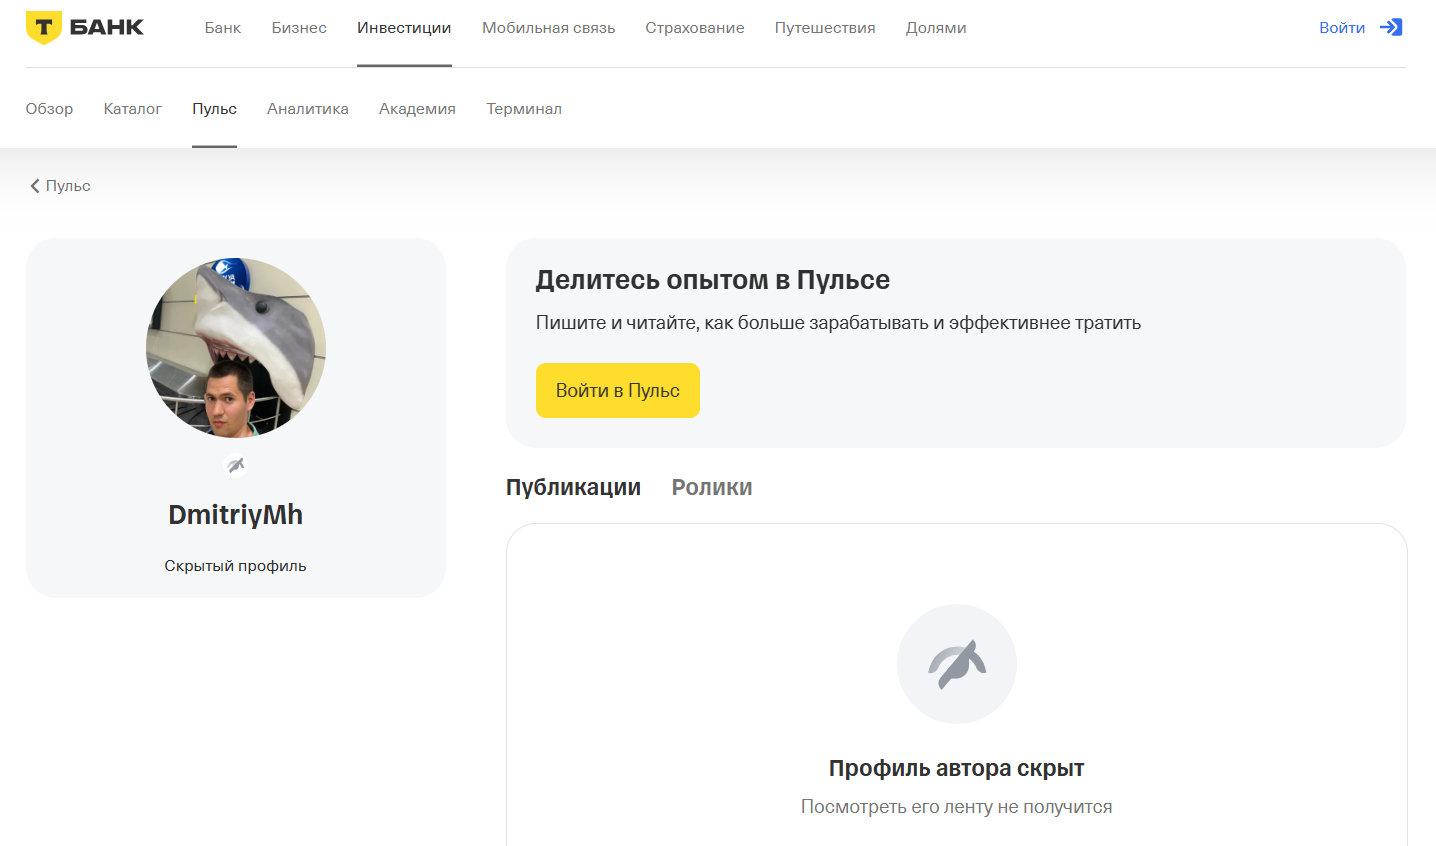Click the БАНК wordmark text
The image size is (1436, 846).
pos(107,27)
